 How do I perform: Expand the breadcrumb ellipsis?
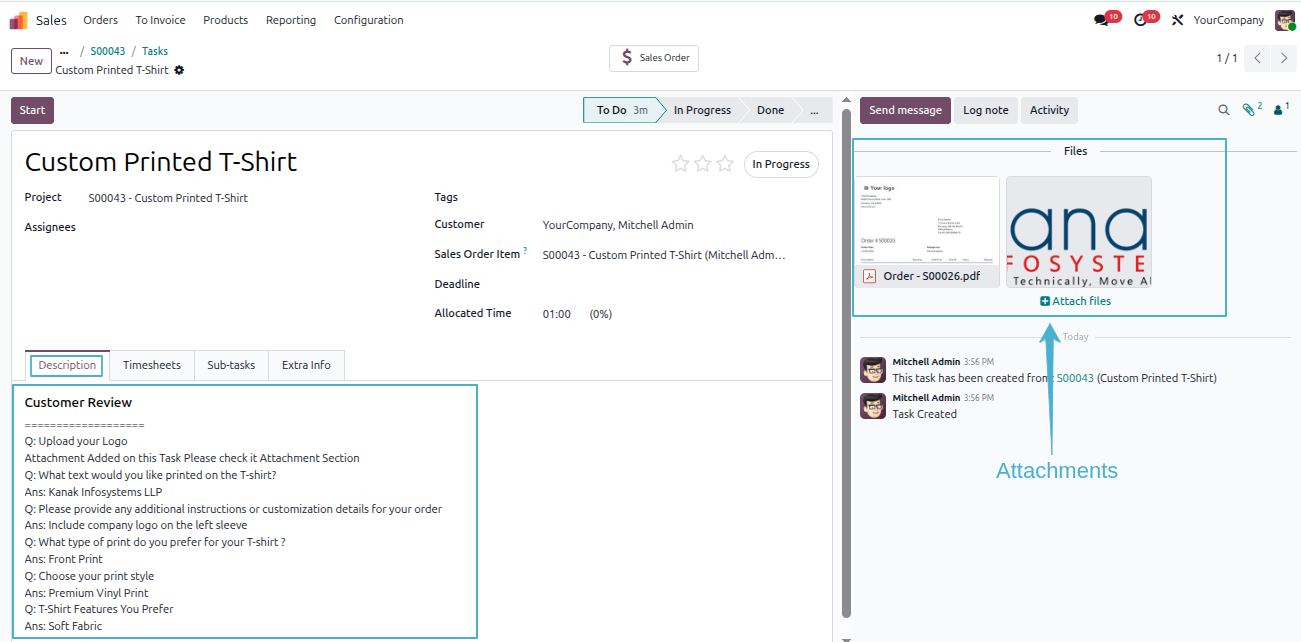pyautogui.click(x=64, y=51)
